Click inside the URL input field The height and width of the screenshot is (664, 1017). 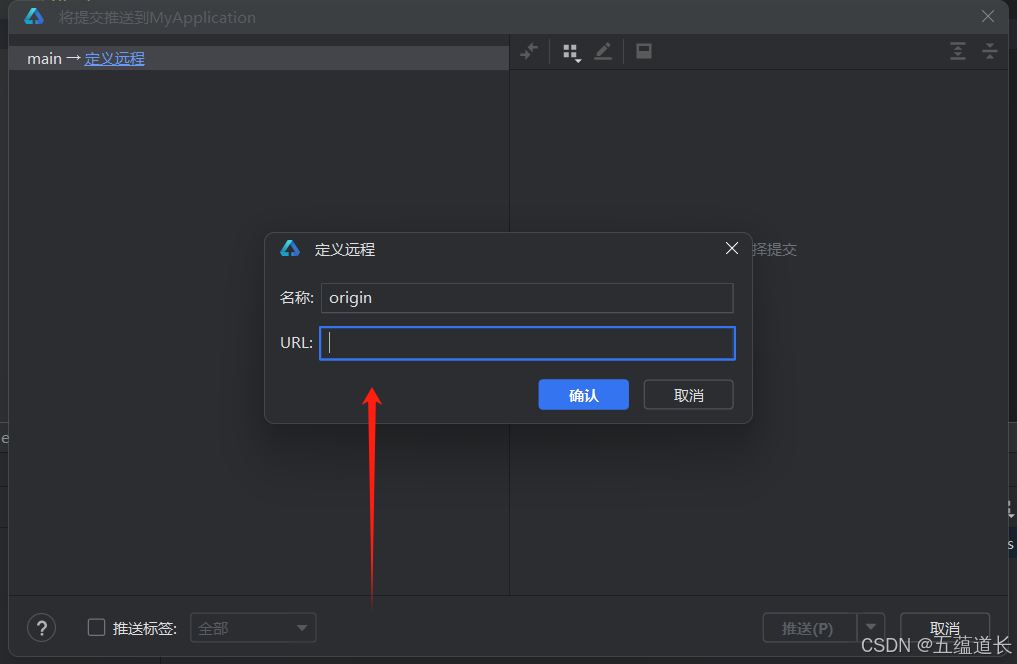527,342
